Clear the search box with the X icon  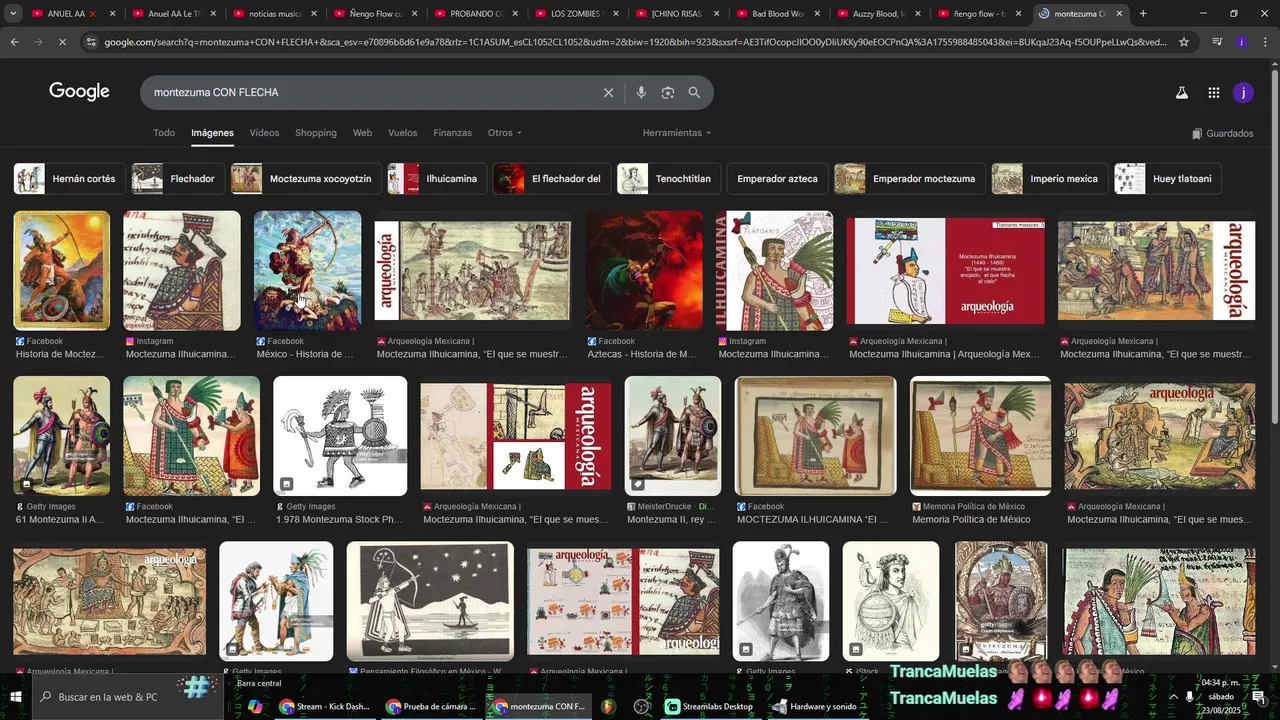[x=608, y=92]
